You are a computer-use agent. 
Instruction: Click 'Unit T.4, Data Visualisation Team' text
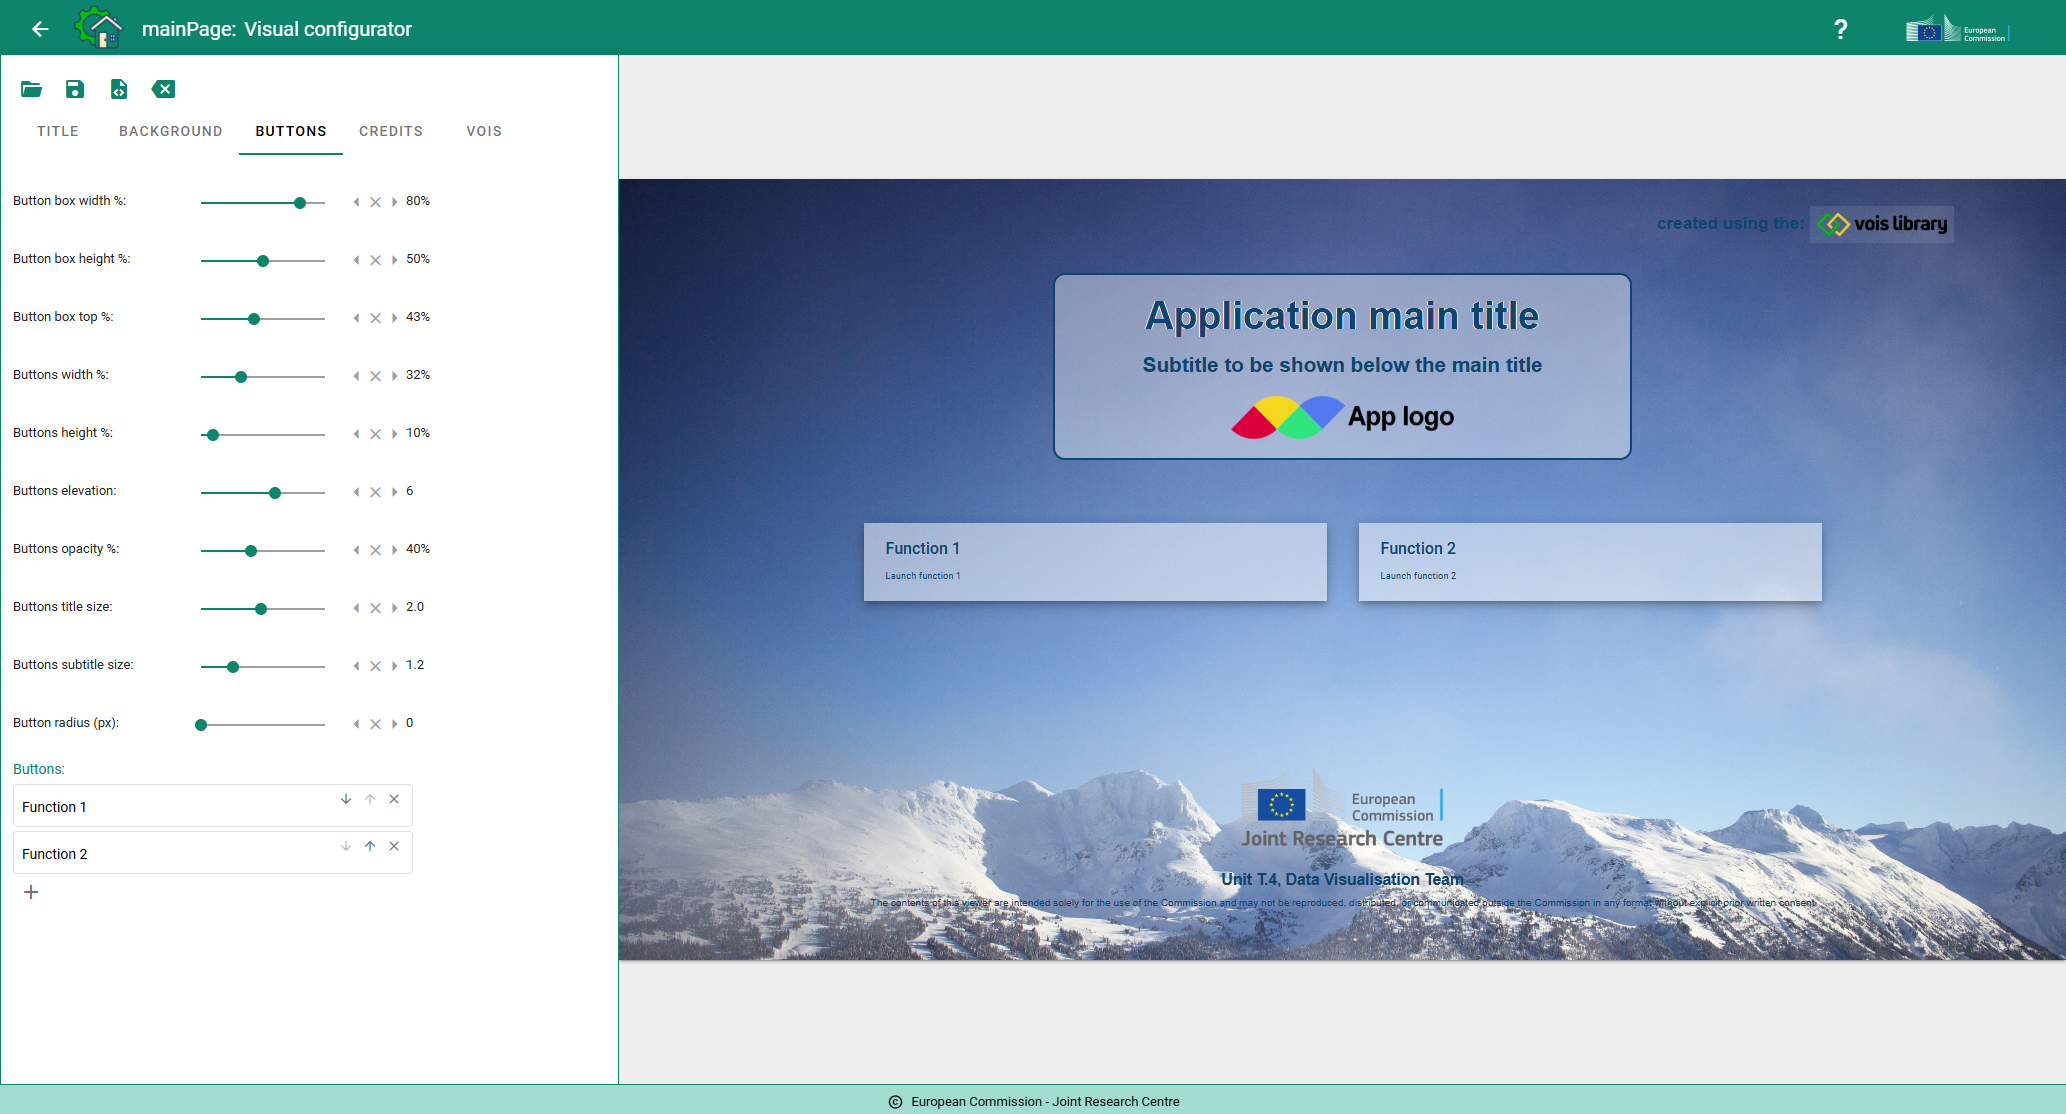coord(1342,879)
